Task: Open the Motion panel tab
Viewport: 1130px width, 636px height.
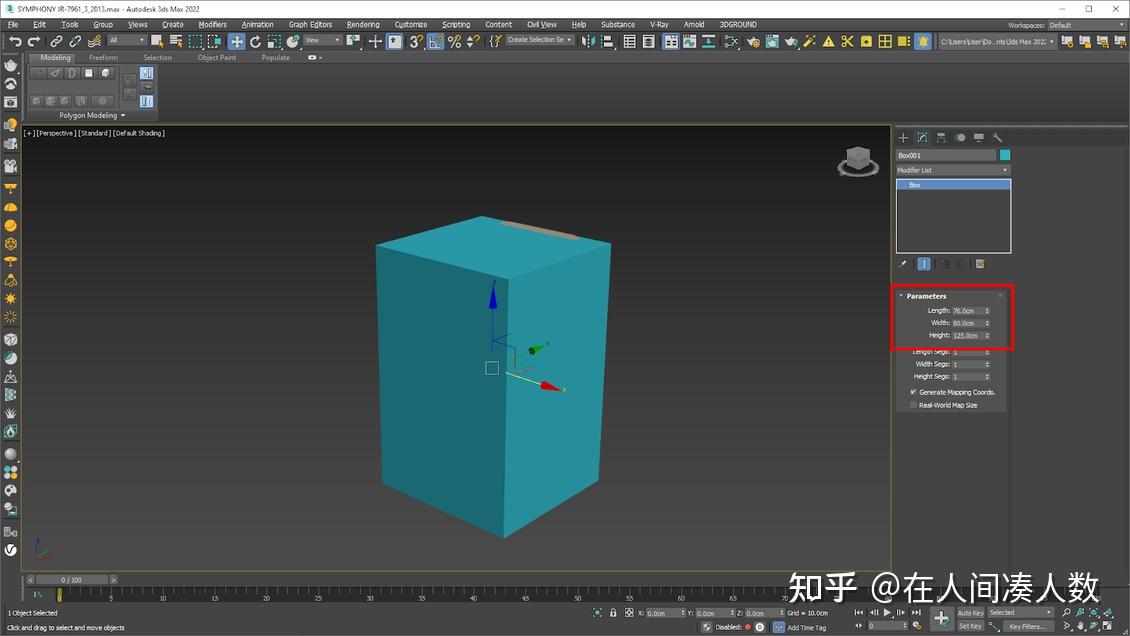Action: click(960, 138)
